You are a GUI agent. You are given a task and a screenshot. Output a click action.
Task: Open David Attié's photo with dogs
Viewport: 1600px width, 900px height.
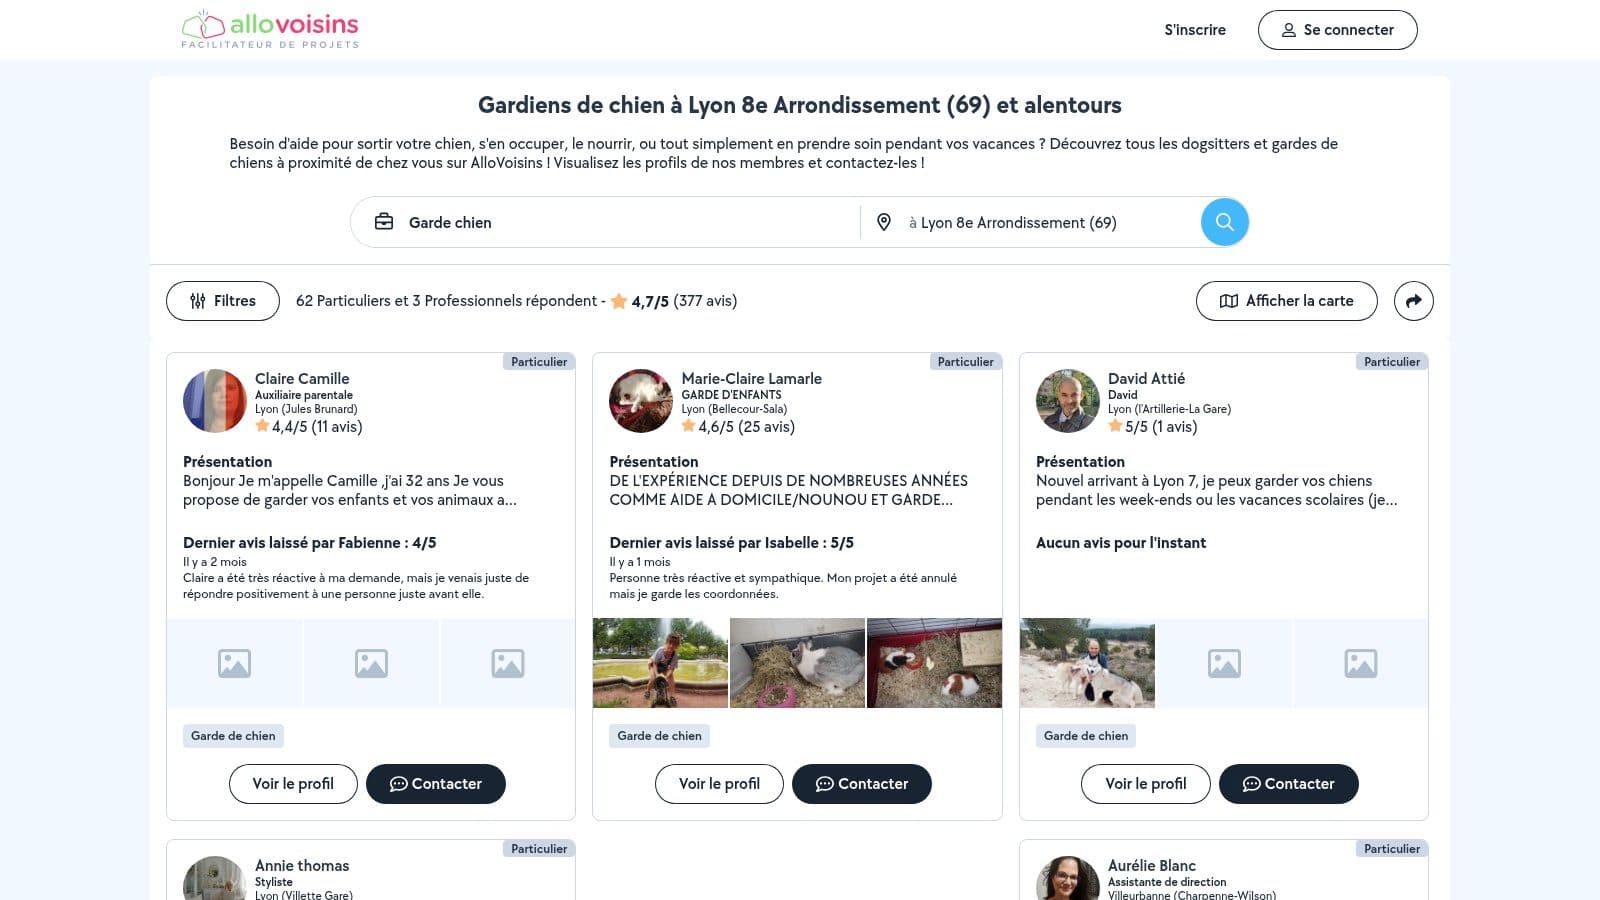pos(1087,663)
